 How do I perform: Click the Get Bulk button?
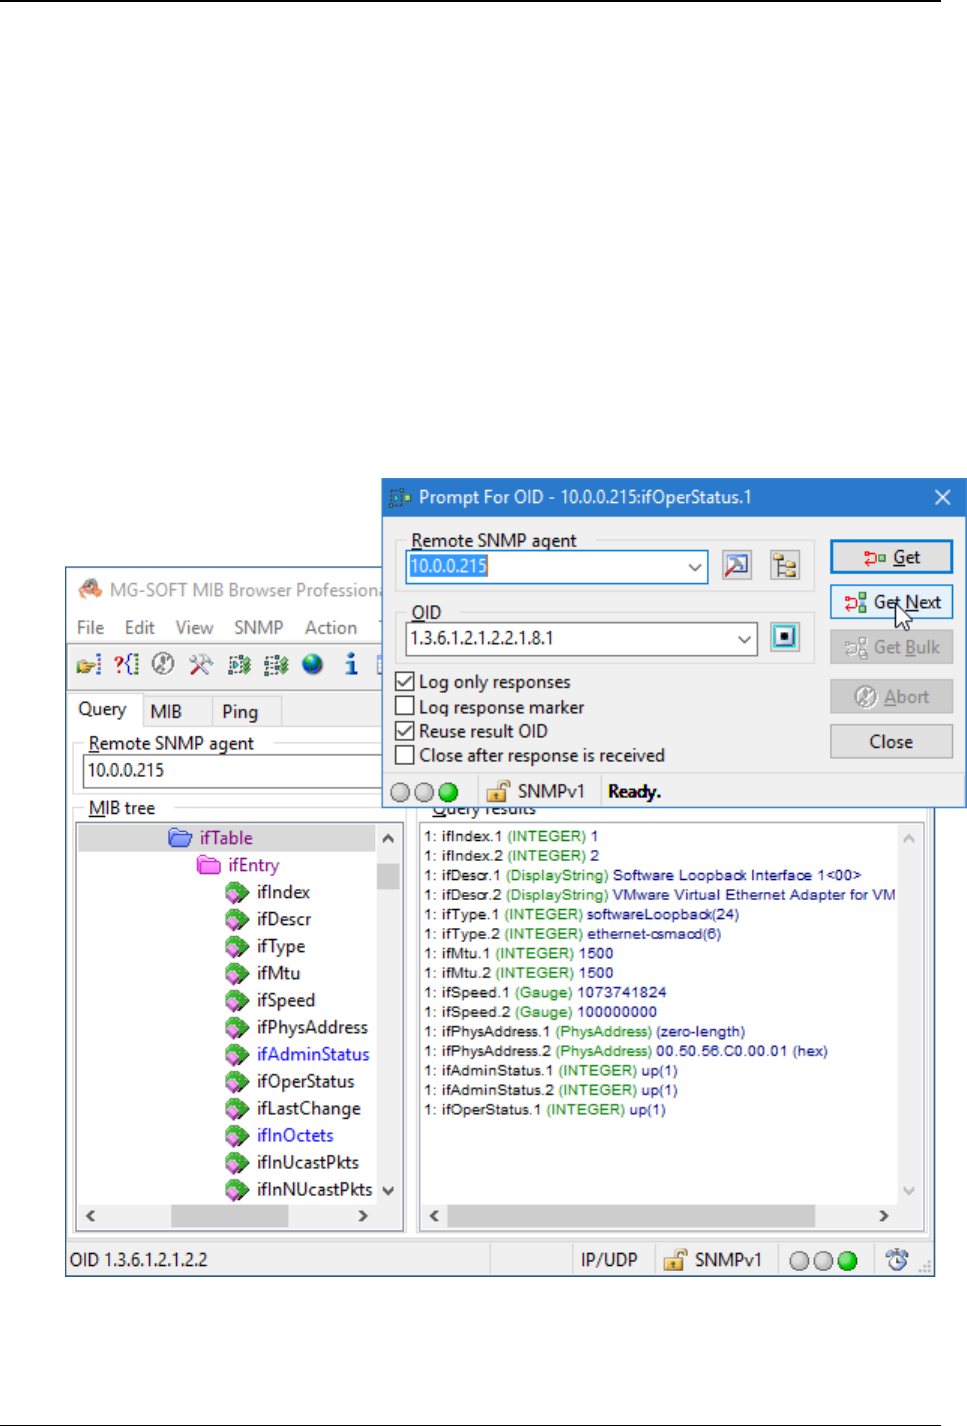click(x=891, y=647)
